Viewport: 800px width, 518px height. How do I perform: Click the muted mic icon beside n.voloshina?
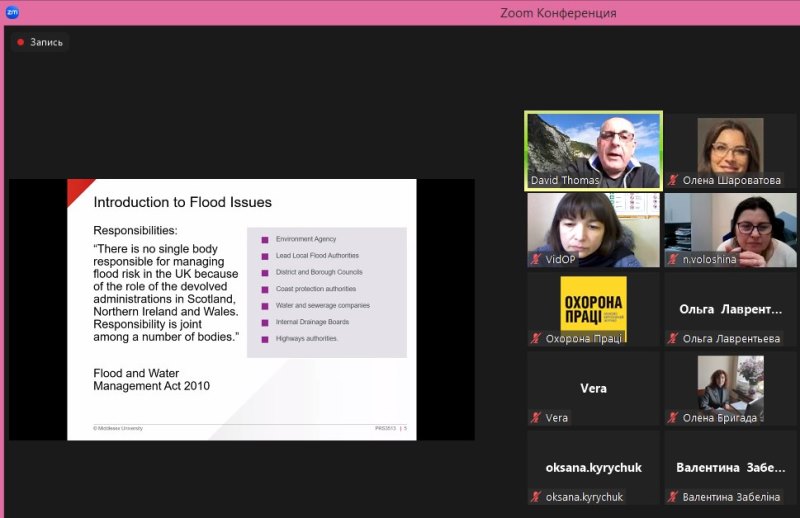(x=673, y=259)
